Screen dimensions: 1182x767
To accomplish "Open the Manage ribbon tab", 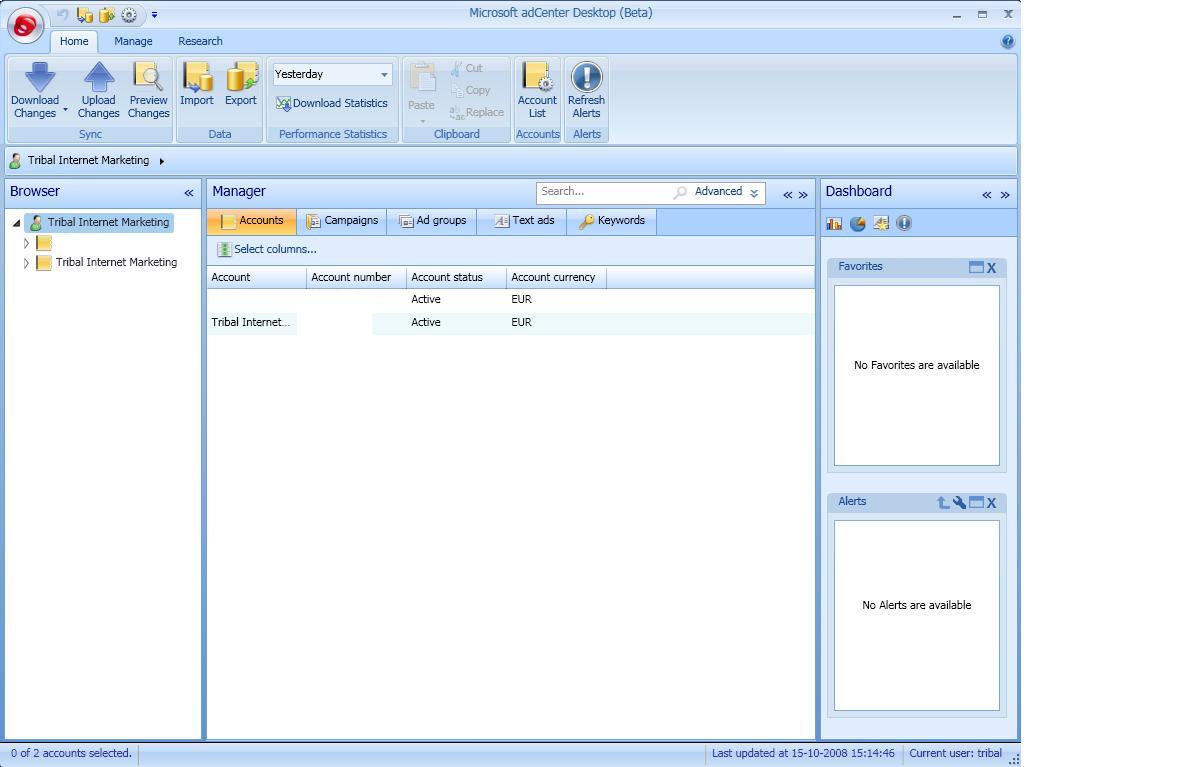I will 133,41.
